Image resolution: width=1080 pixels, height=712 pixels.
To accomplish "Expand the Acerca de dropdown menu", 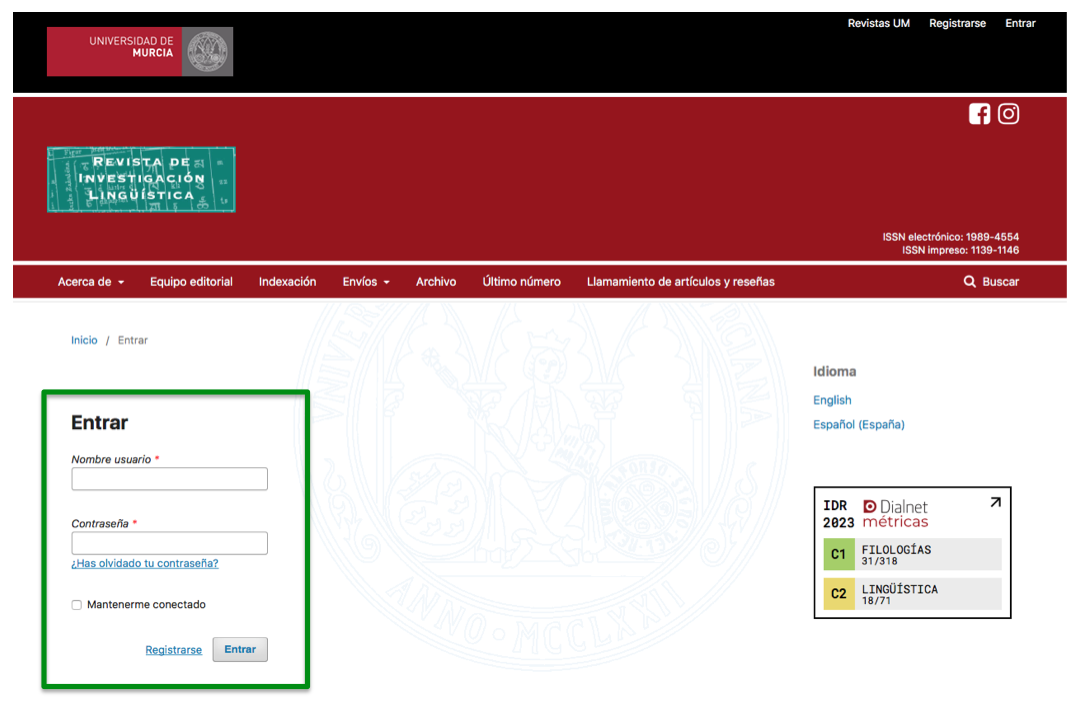I will coord(91,282).
